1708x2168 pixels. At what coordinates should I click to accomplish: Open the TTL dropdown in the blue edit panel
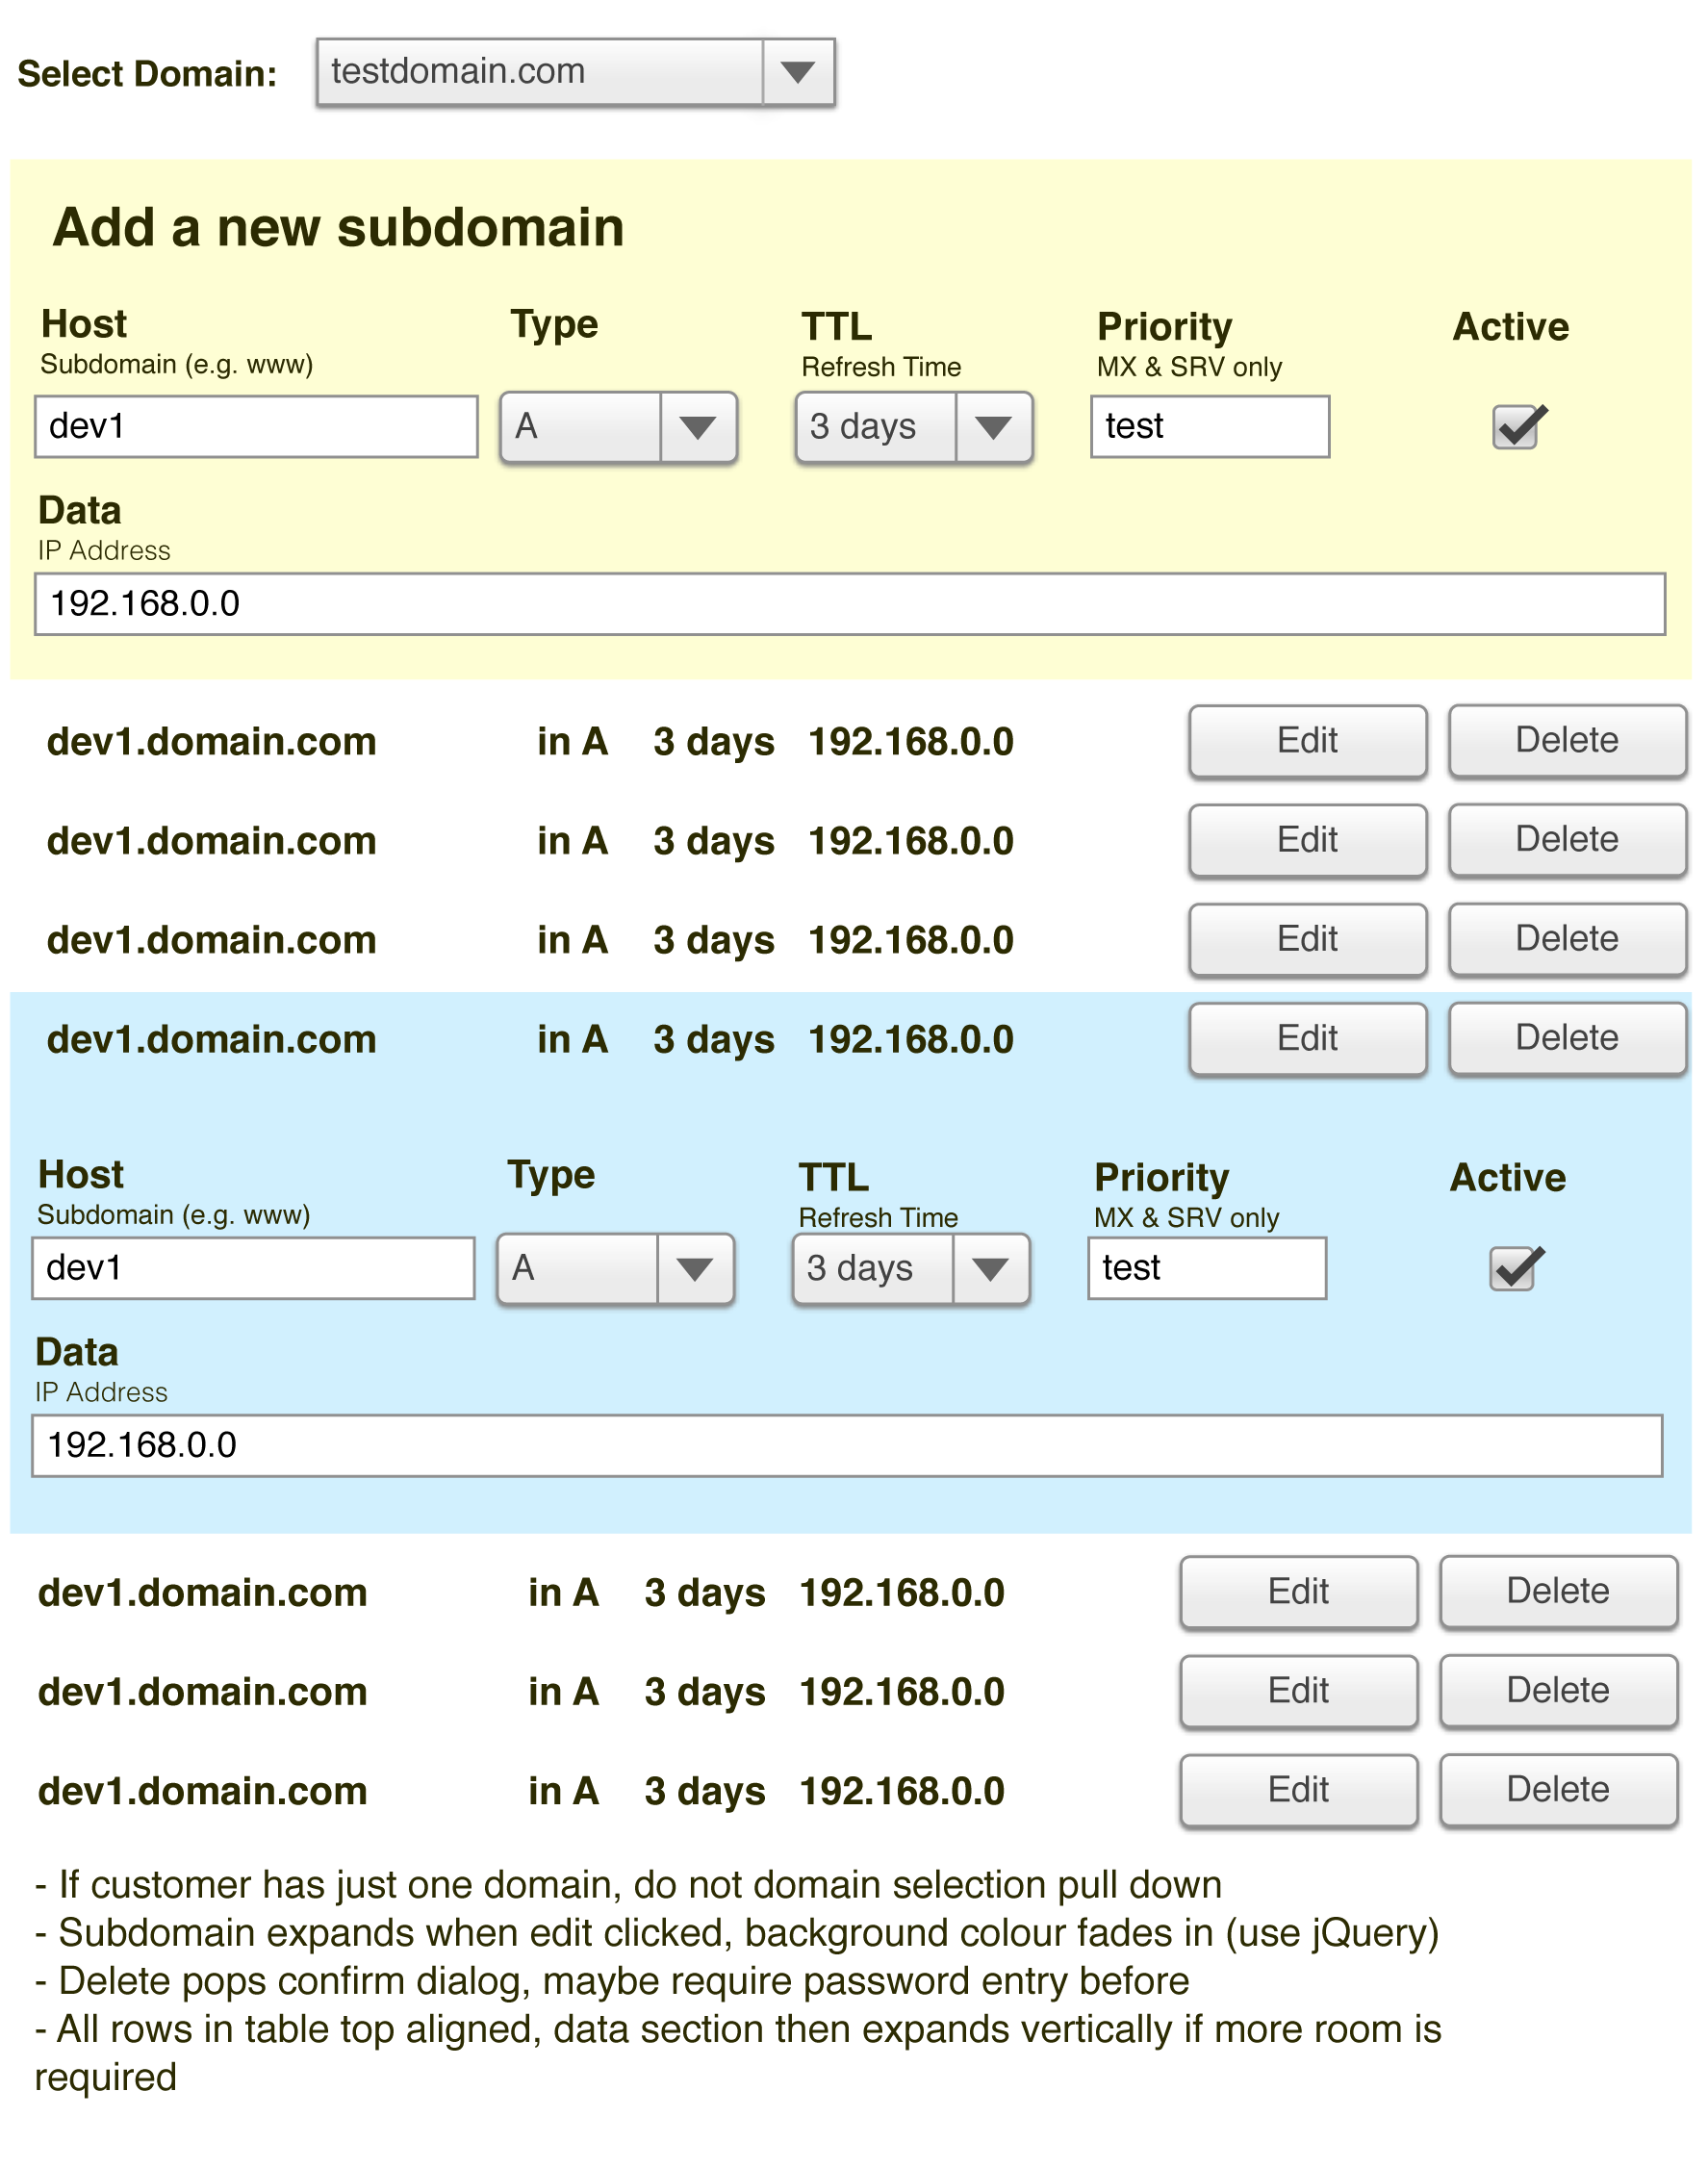tap(910, 1268)
